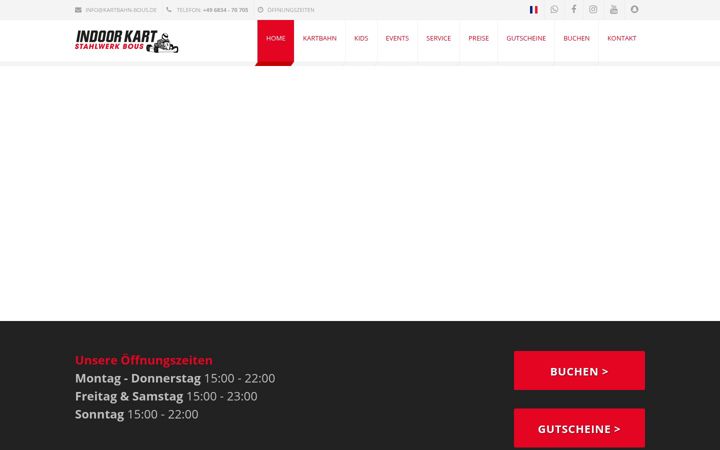Open the EVENTS menu item
This screenshot has height=450, width=720.
397,39
